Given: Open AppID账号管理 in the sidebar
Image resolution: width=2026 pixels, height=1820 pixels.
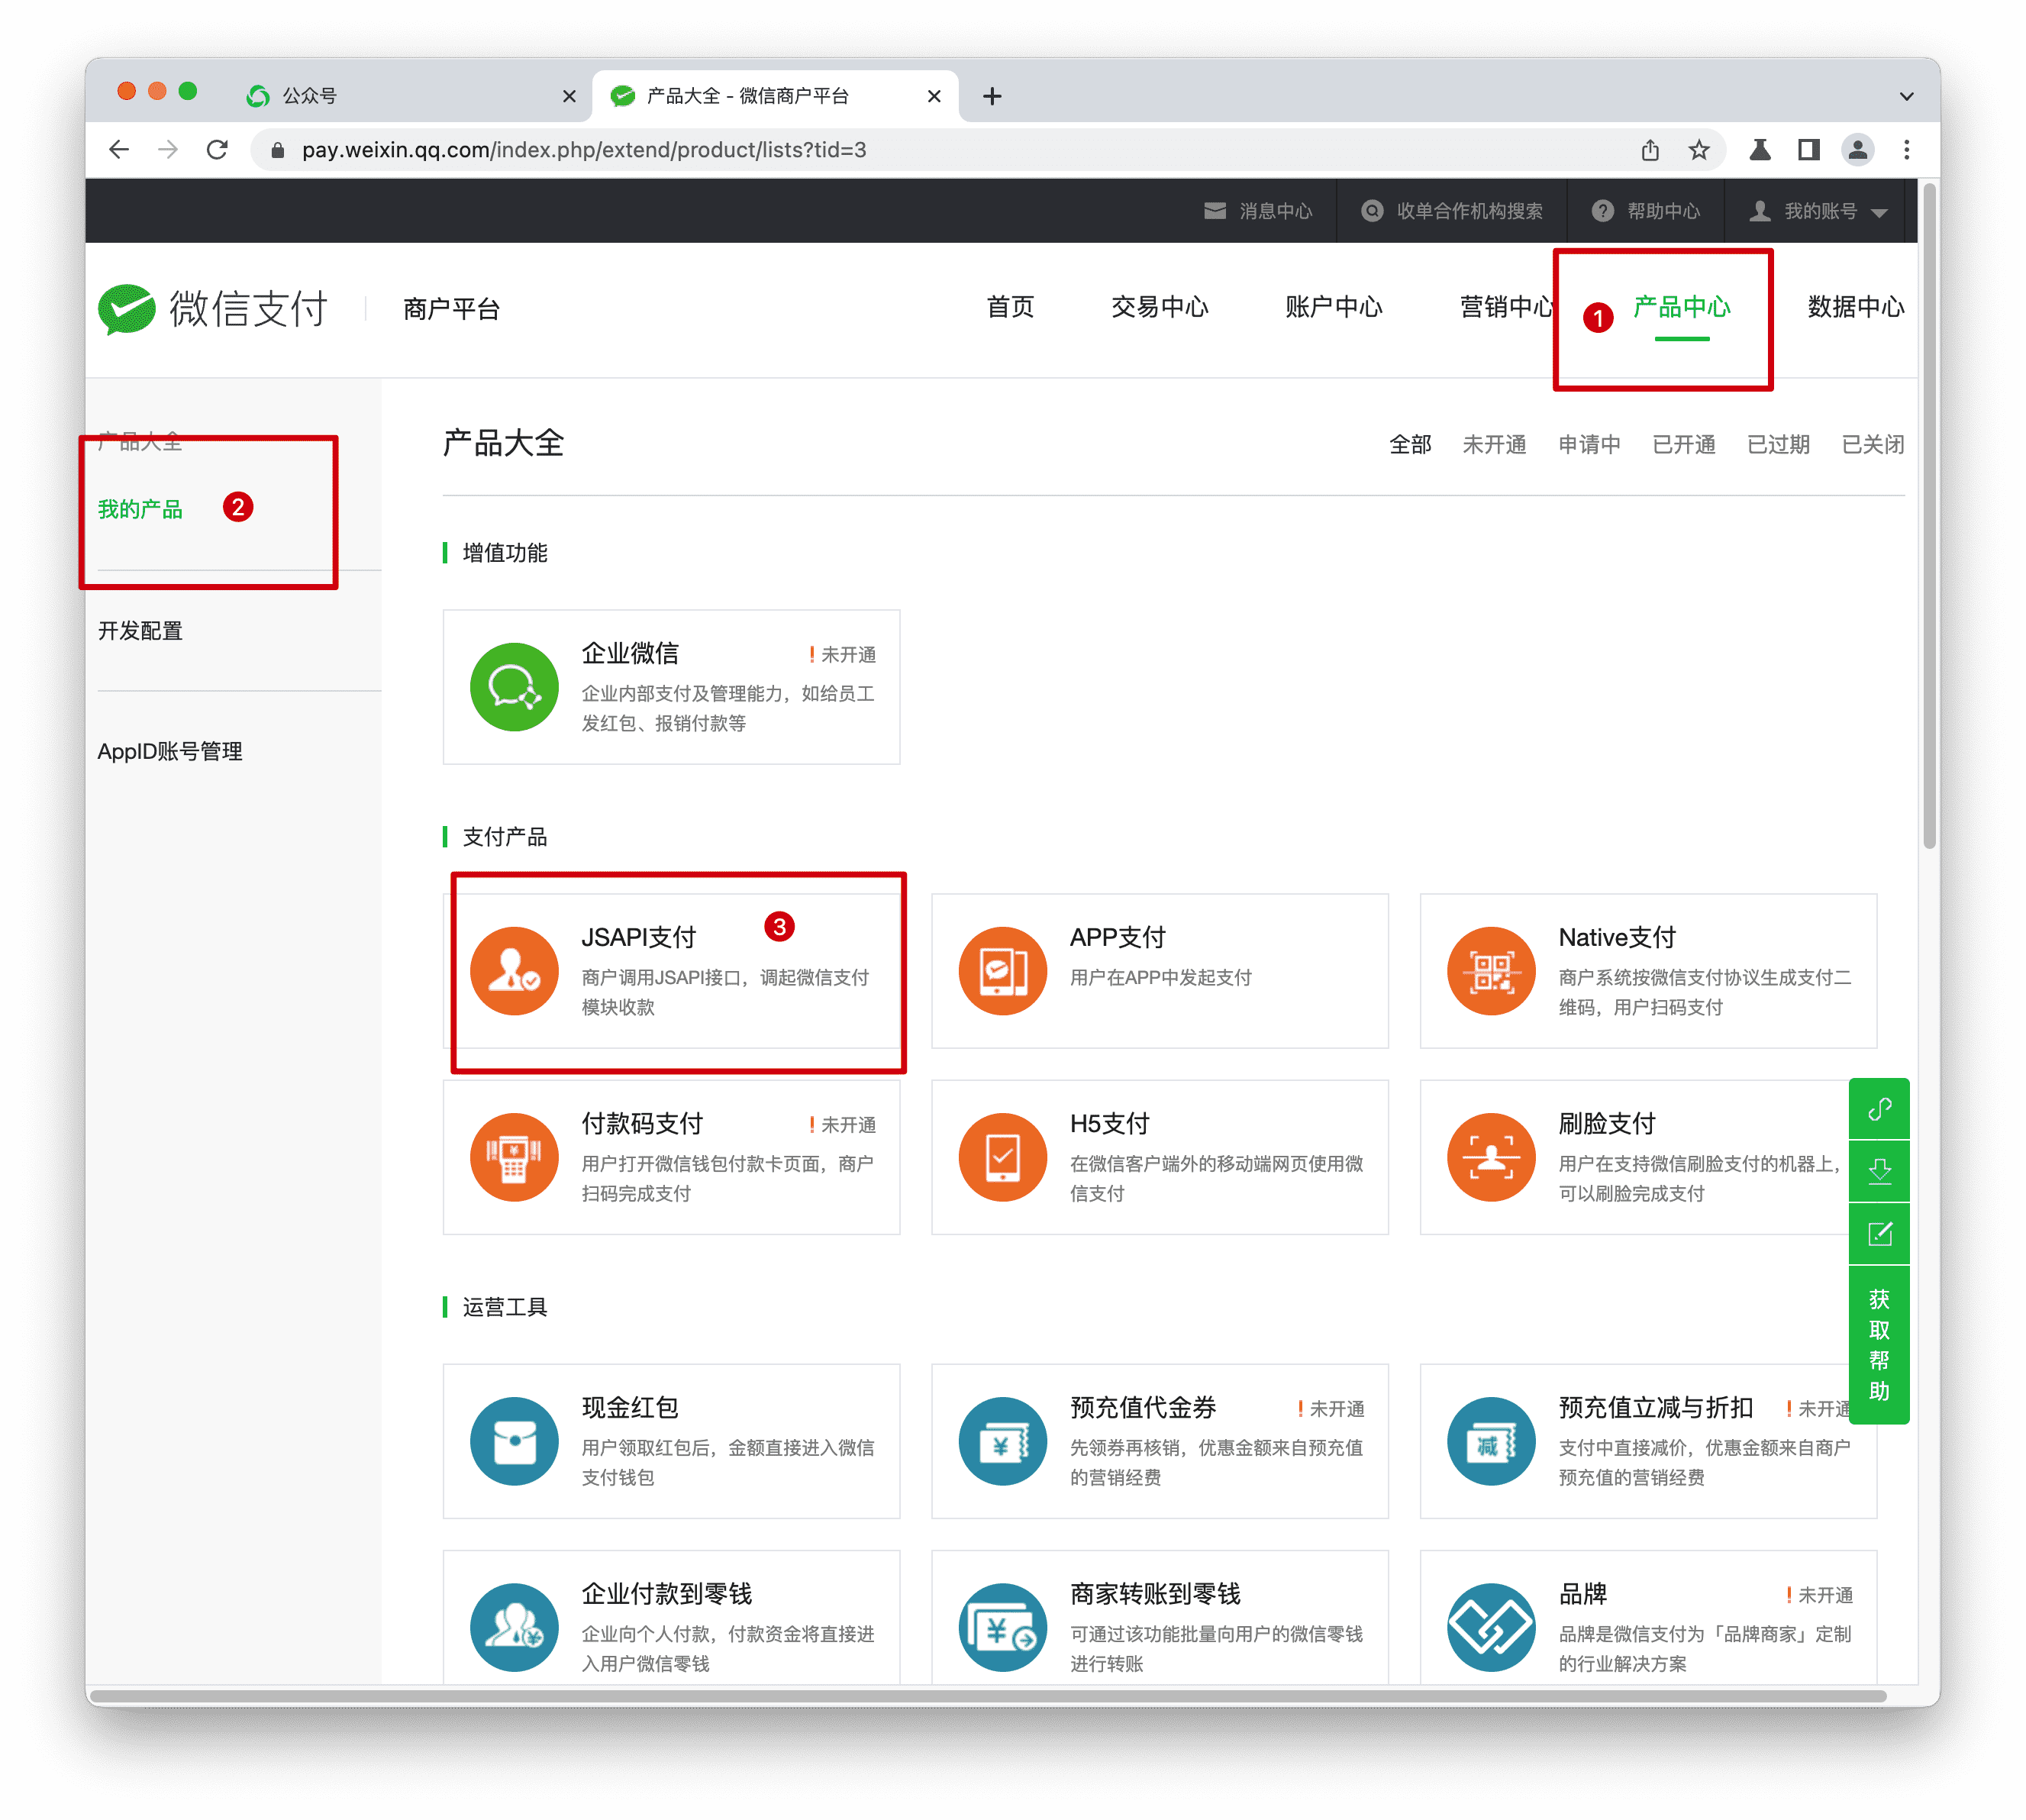Looking at the screenshot, I should tap(169, 751).
